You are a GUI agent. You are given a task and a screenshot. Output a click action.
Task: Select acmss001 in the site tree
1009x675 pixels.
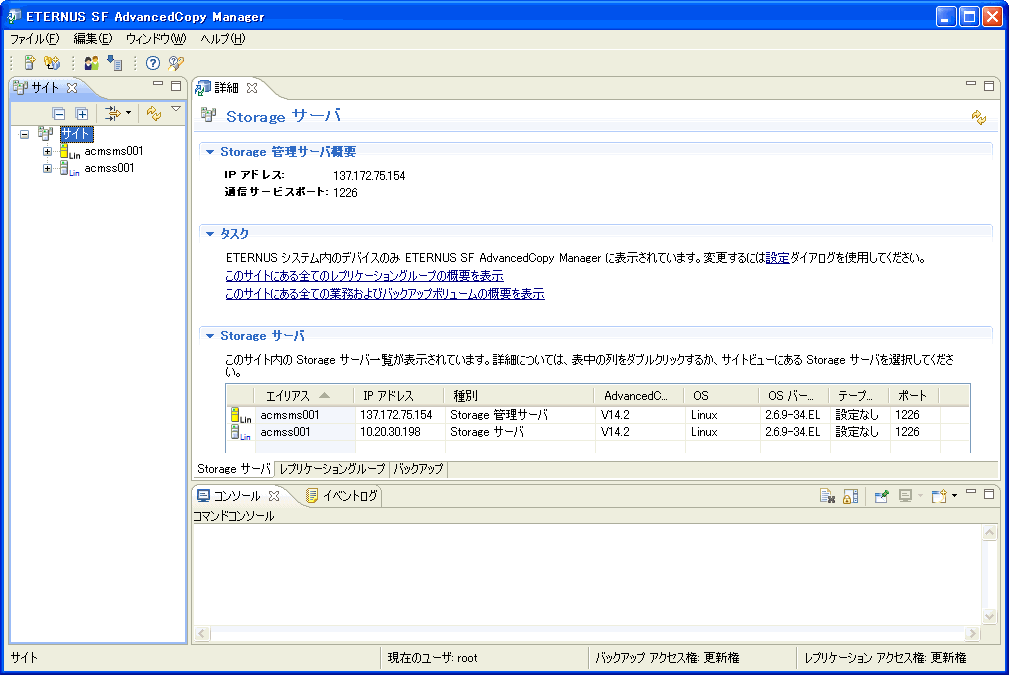tap(109, 168)
